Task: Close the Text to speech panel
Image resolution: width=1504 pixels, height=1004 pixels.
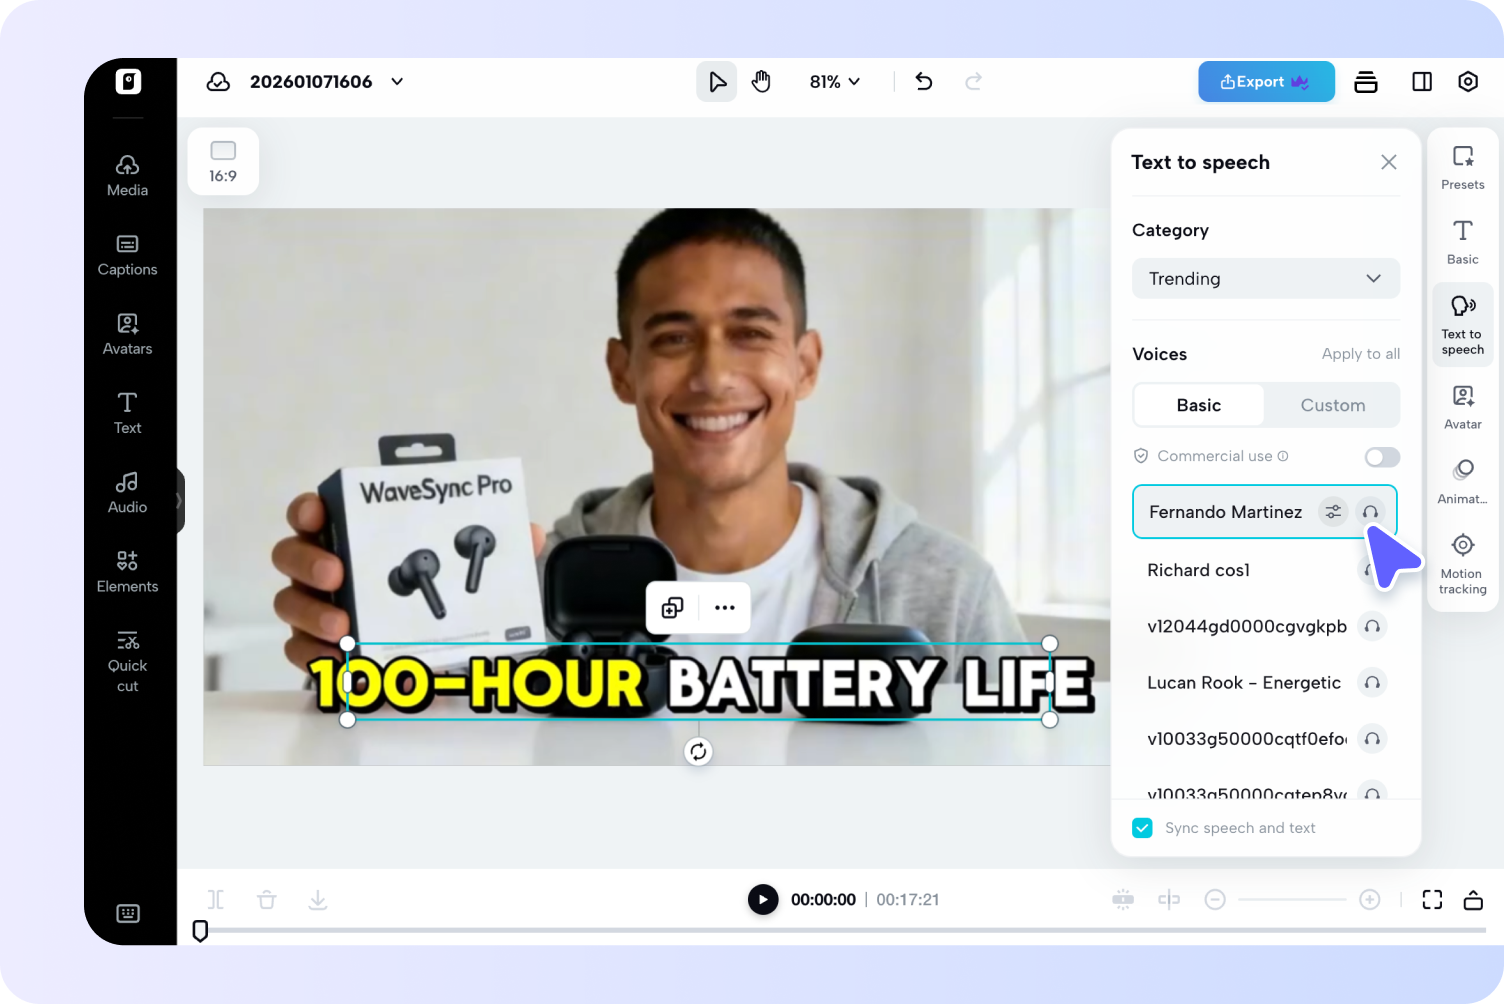Action: (x=1389, y=162)
